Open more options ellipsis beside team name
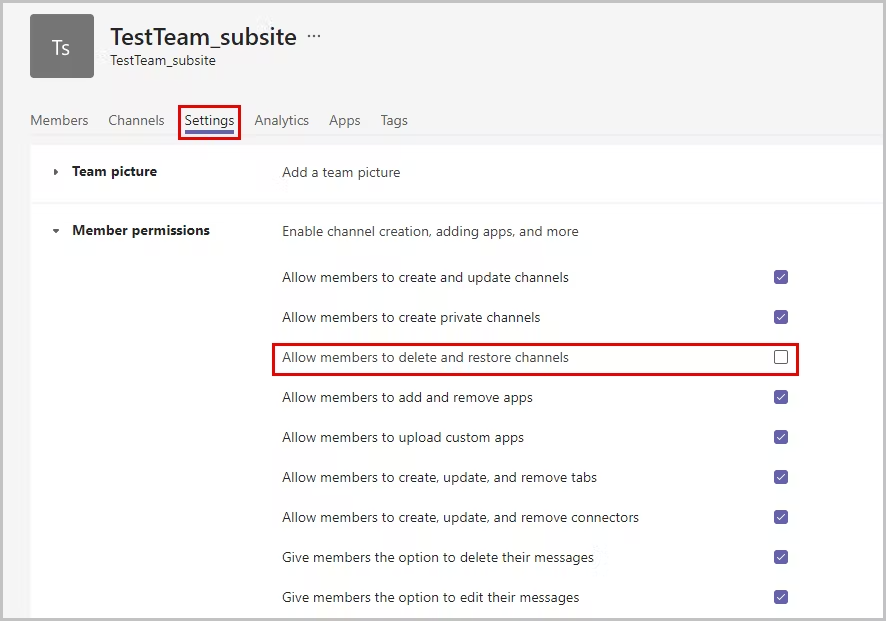Image resolution: width=886 pixels, height=621 pixels. pos(314,36)
